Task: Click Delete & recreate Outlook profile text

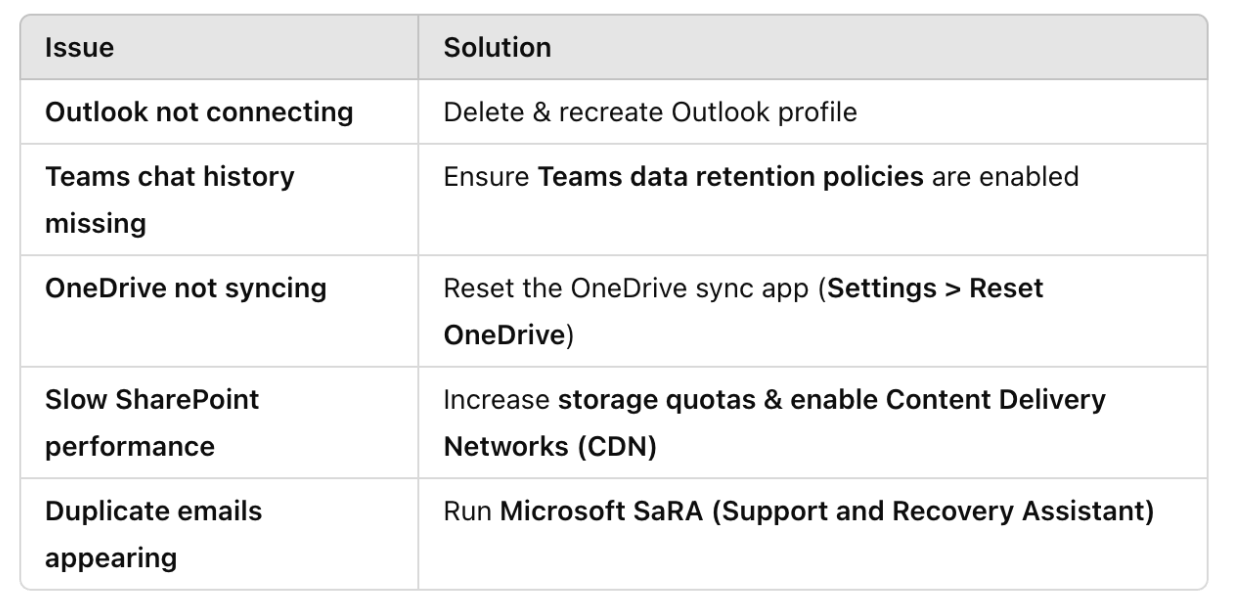Action: [x=650, y=112]
